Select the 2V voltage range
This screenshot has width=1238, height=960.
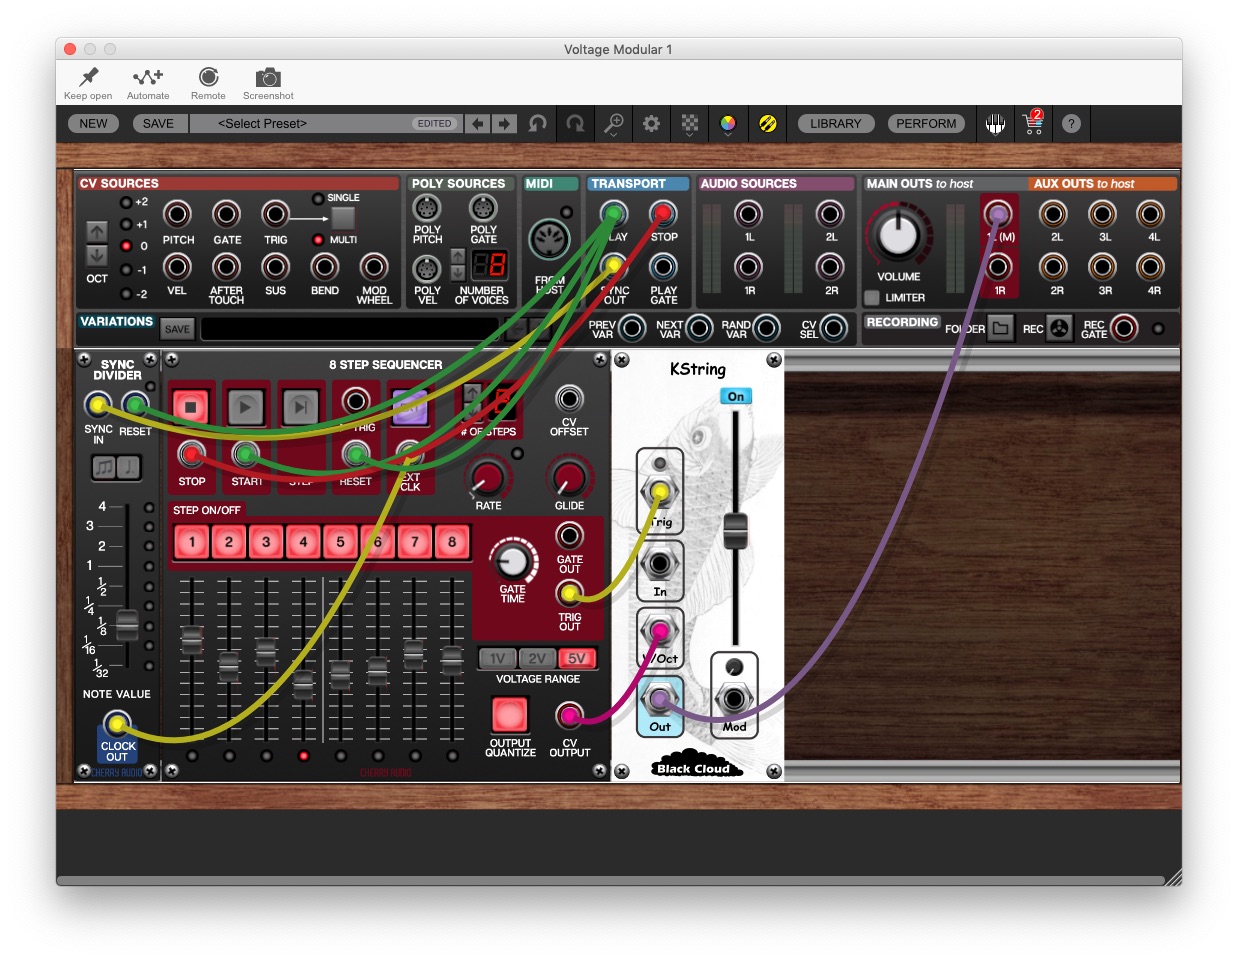[537, 659]
